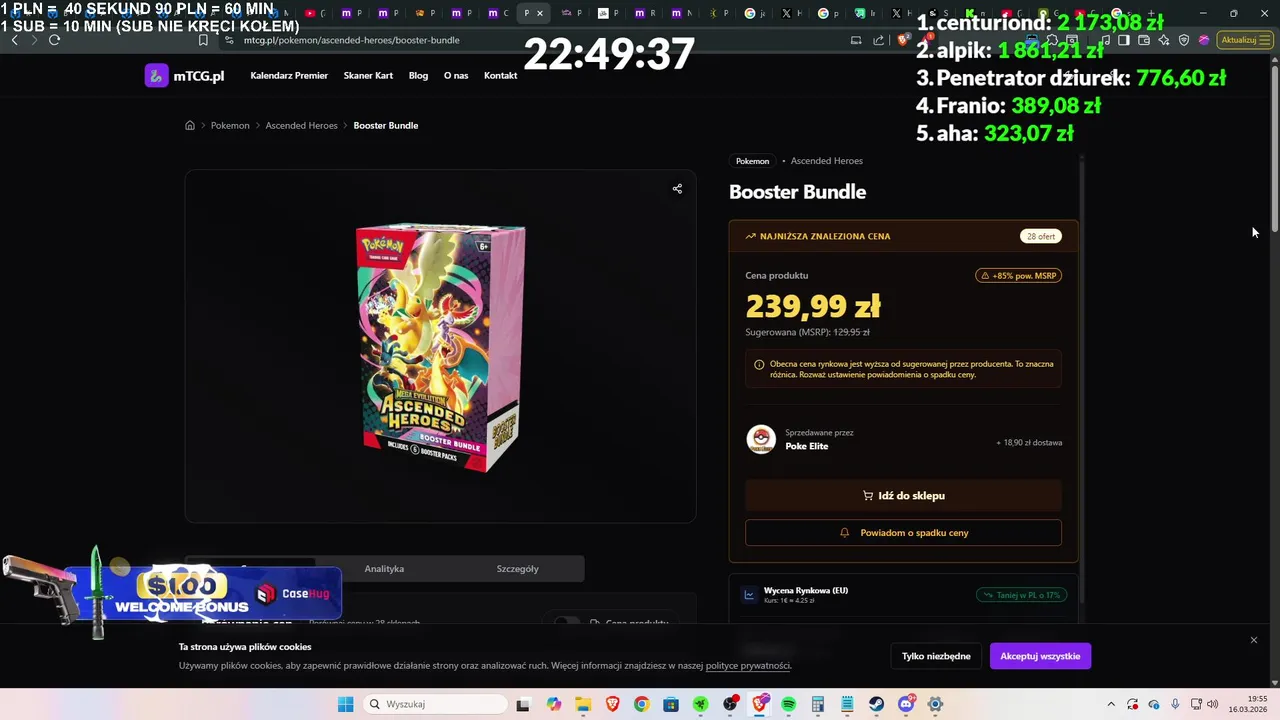
Task: Click the share icon on the product image
Action: [677, 188]
